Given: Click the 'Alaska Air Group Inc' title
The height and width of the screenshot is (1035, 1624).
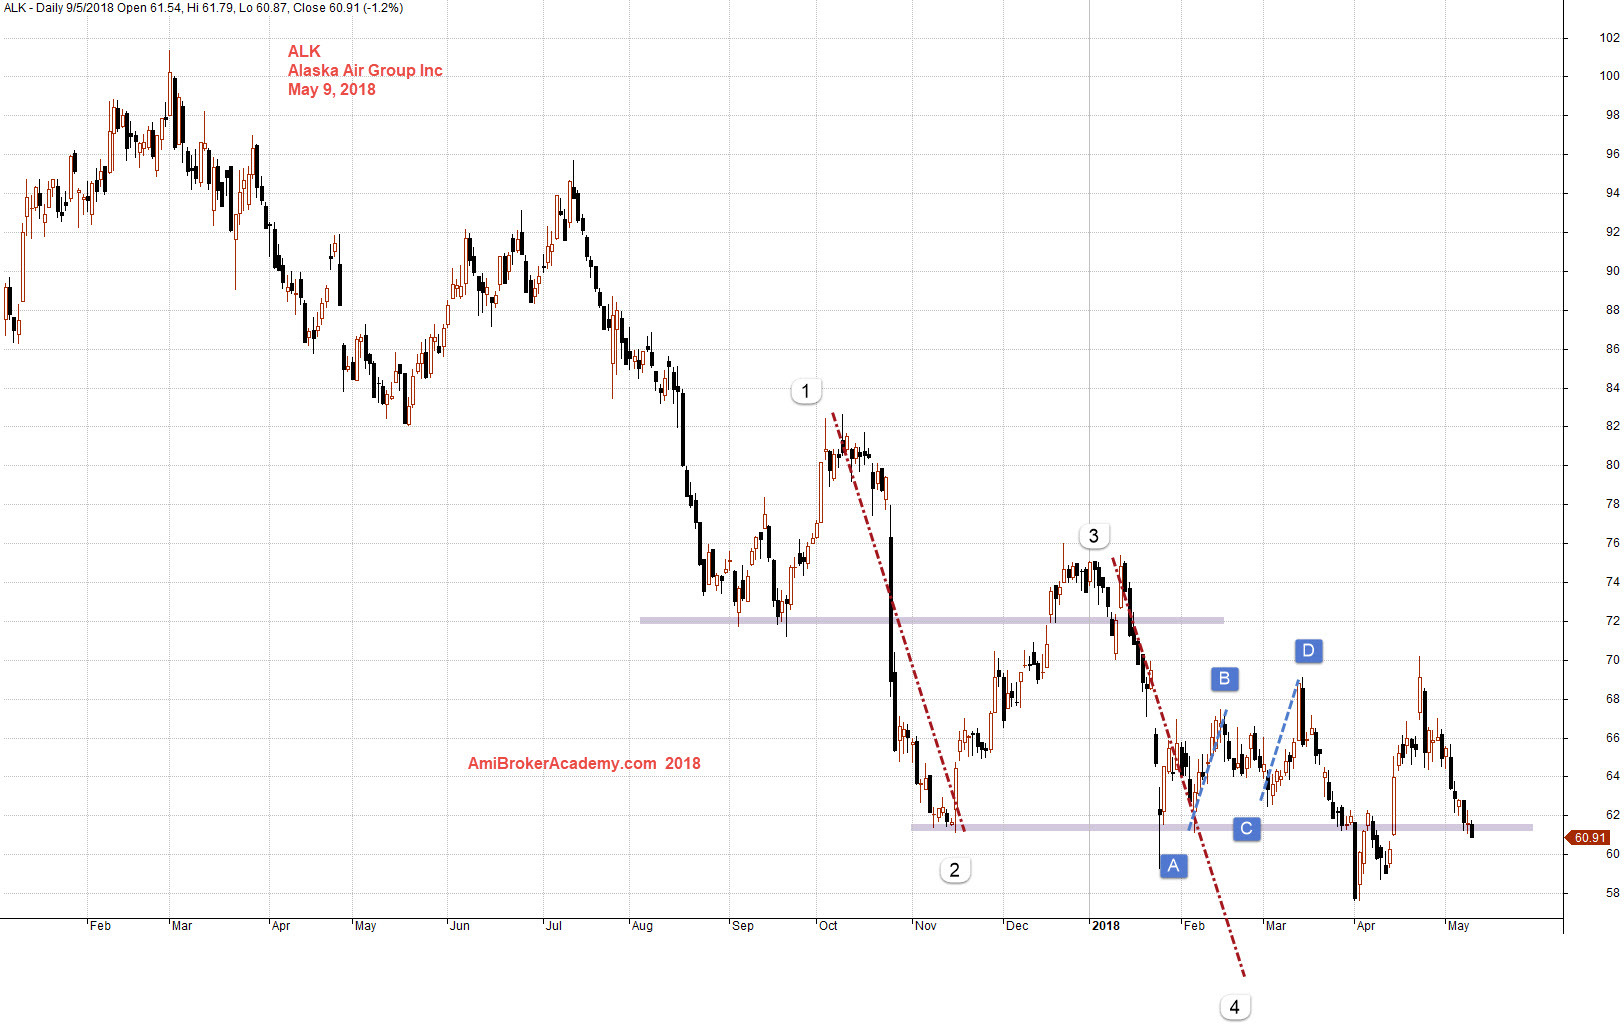Looking at the screenshot, I should (365, 71).
